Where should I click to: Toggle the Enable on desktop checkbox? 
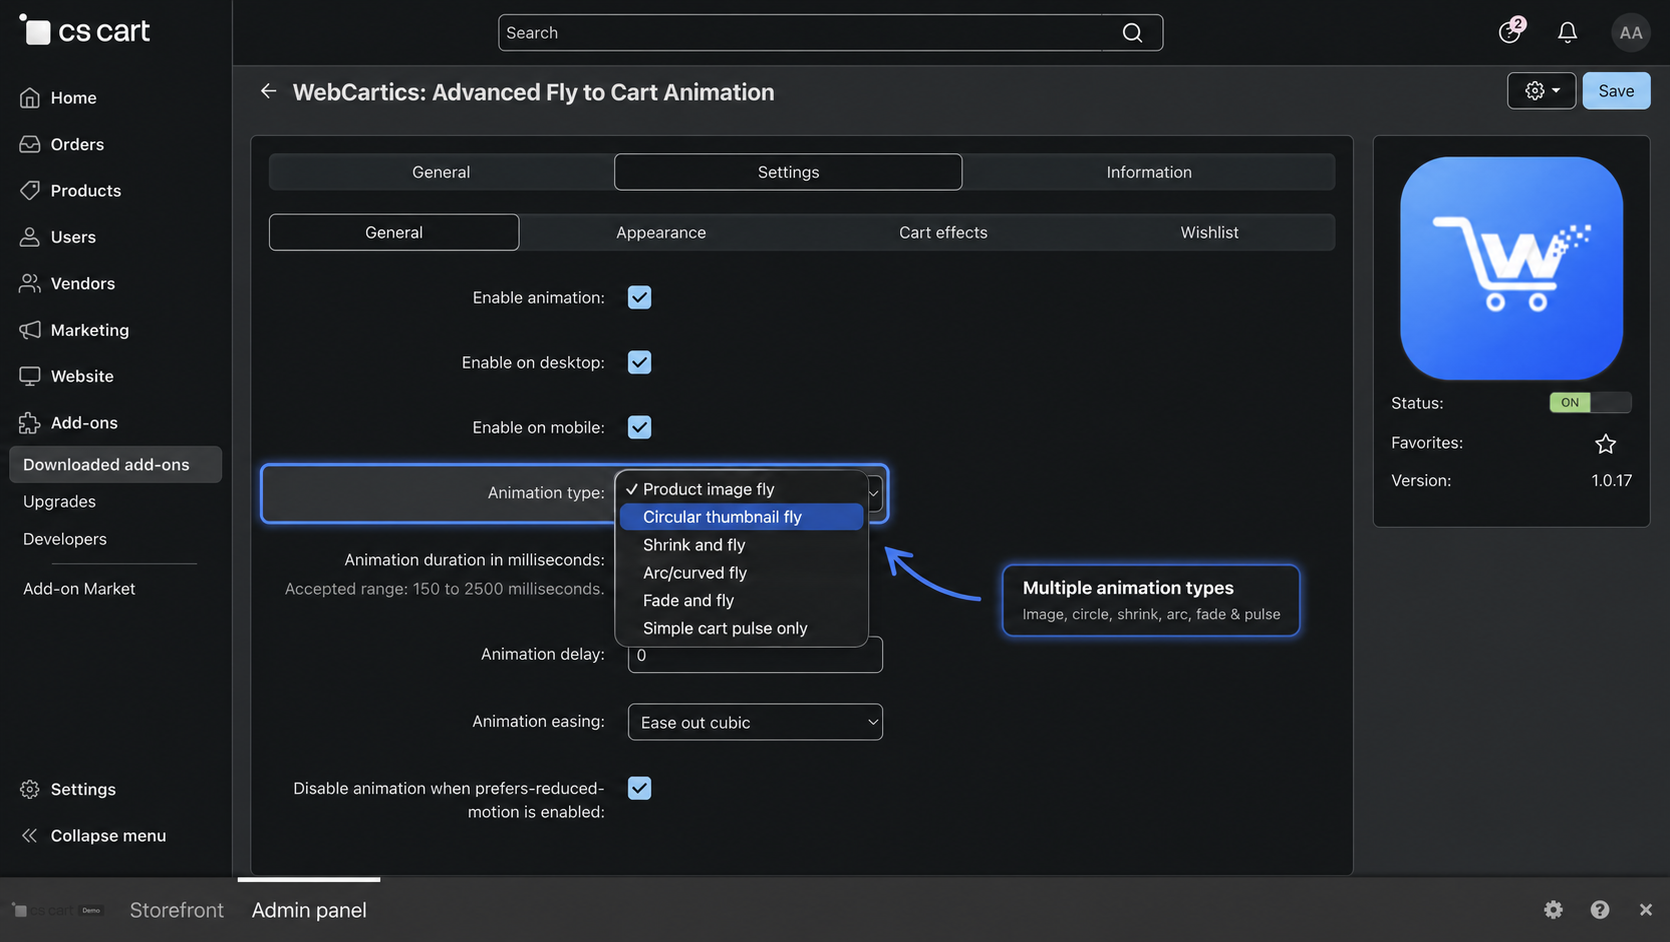tap(639, 362)
